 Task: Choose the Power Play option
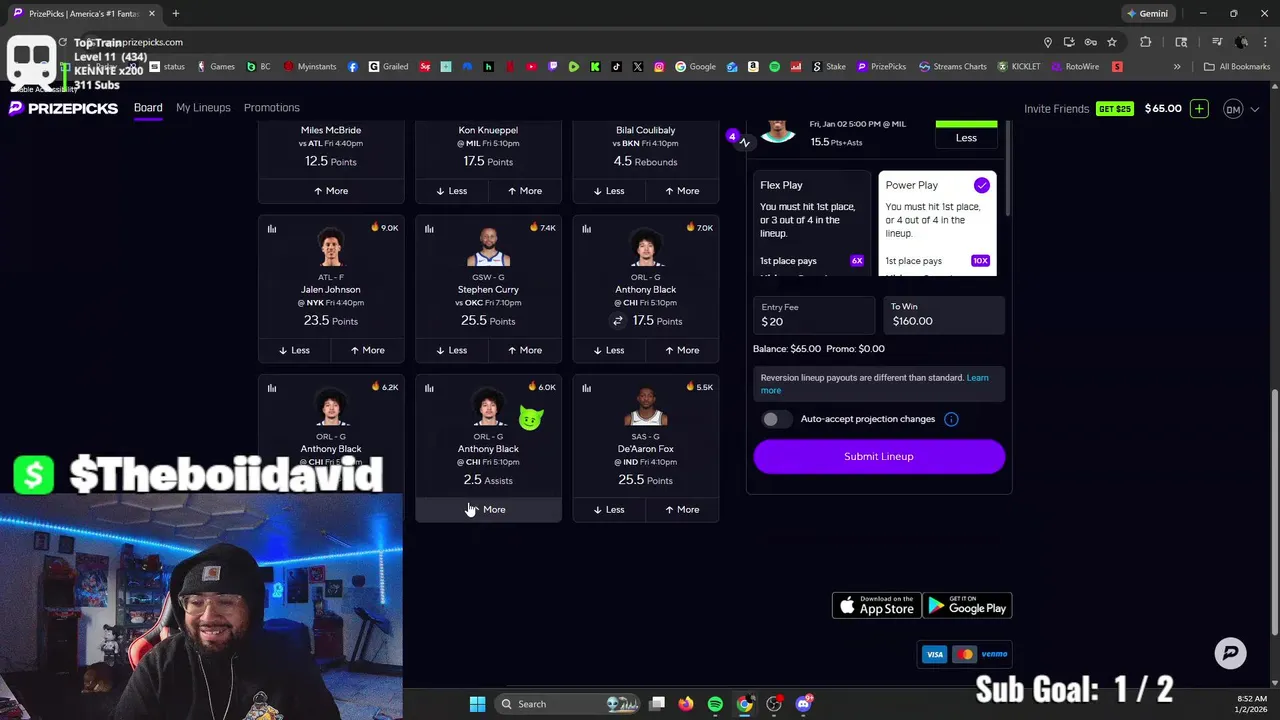click(937, 224)
